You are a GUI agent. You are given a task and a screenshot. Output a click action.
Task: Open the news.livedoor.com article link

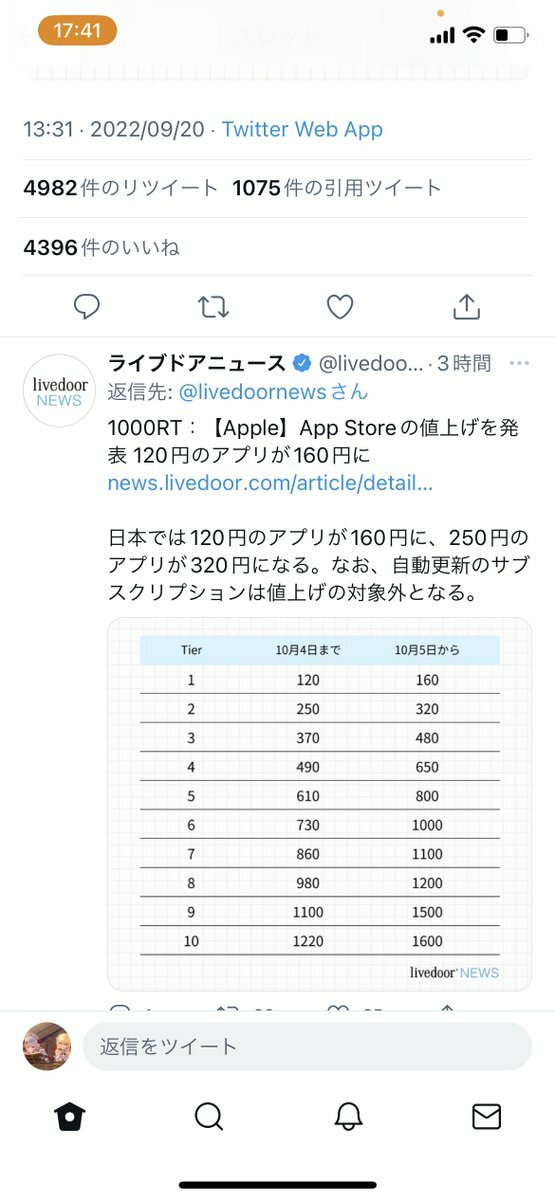point(270,484)
